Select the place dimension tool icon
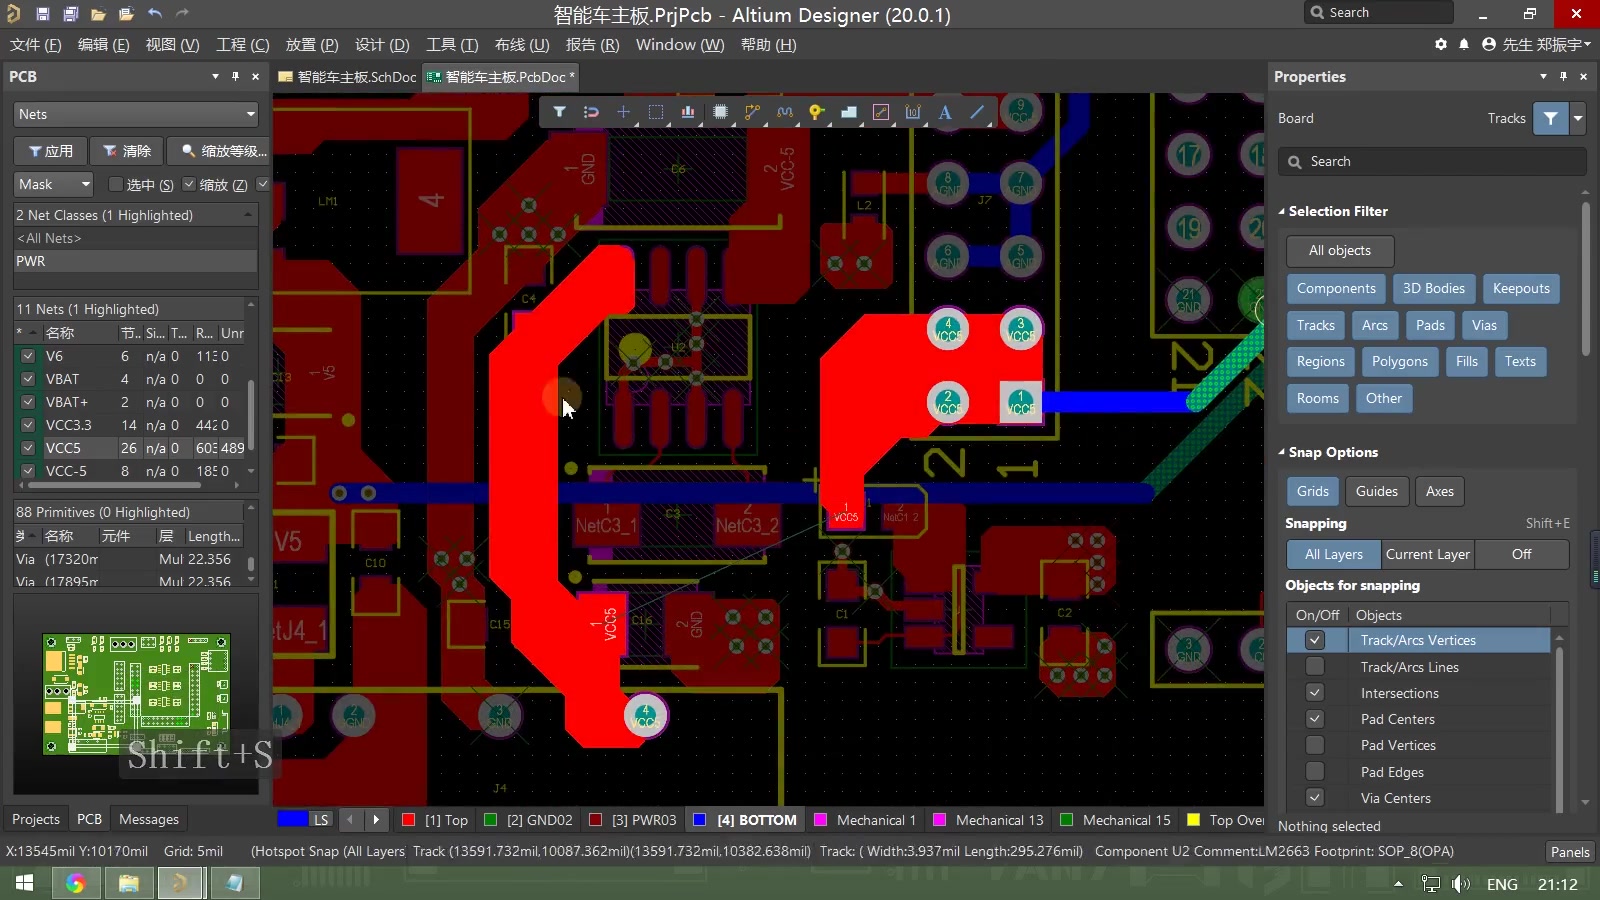Screen dimensions: 1600x900 click(913, 112)
